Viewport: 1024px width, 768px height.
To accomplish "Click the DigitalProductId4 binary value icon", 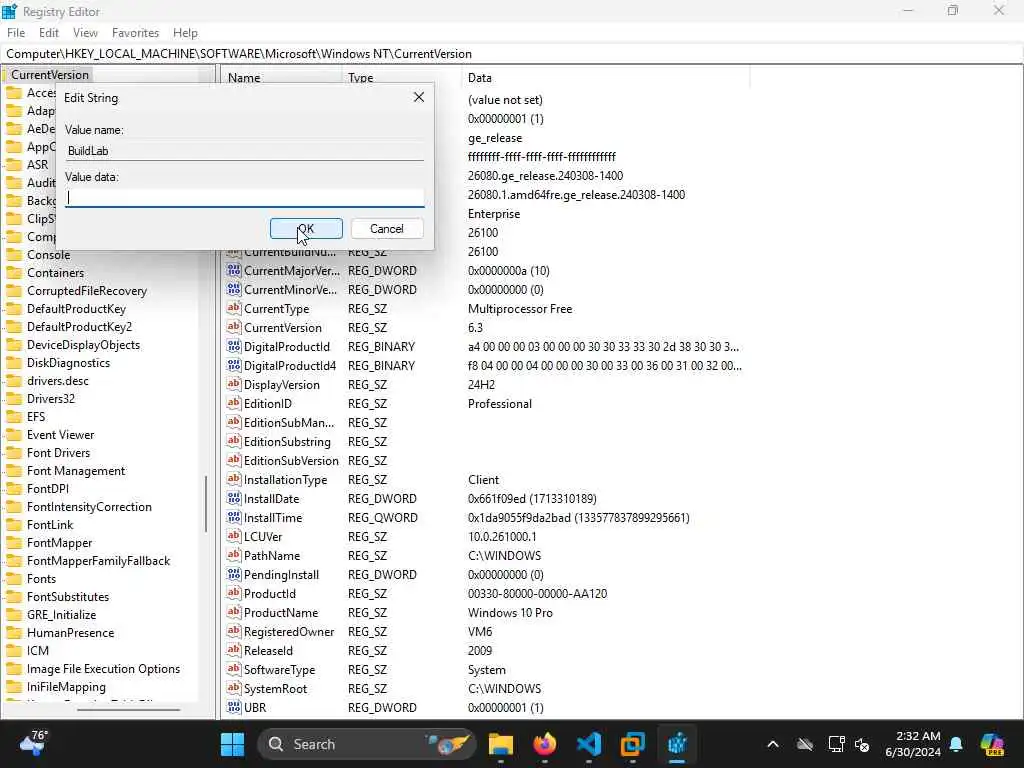I will (x=234, y=365).
